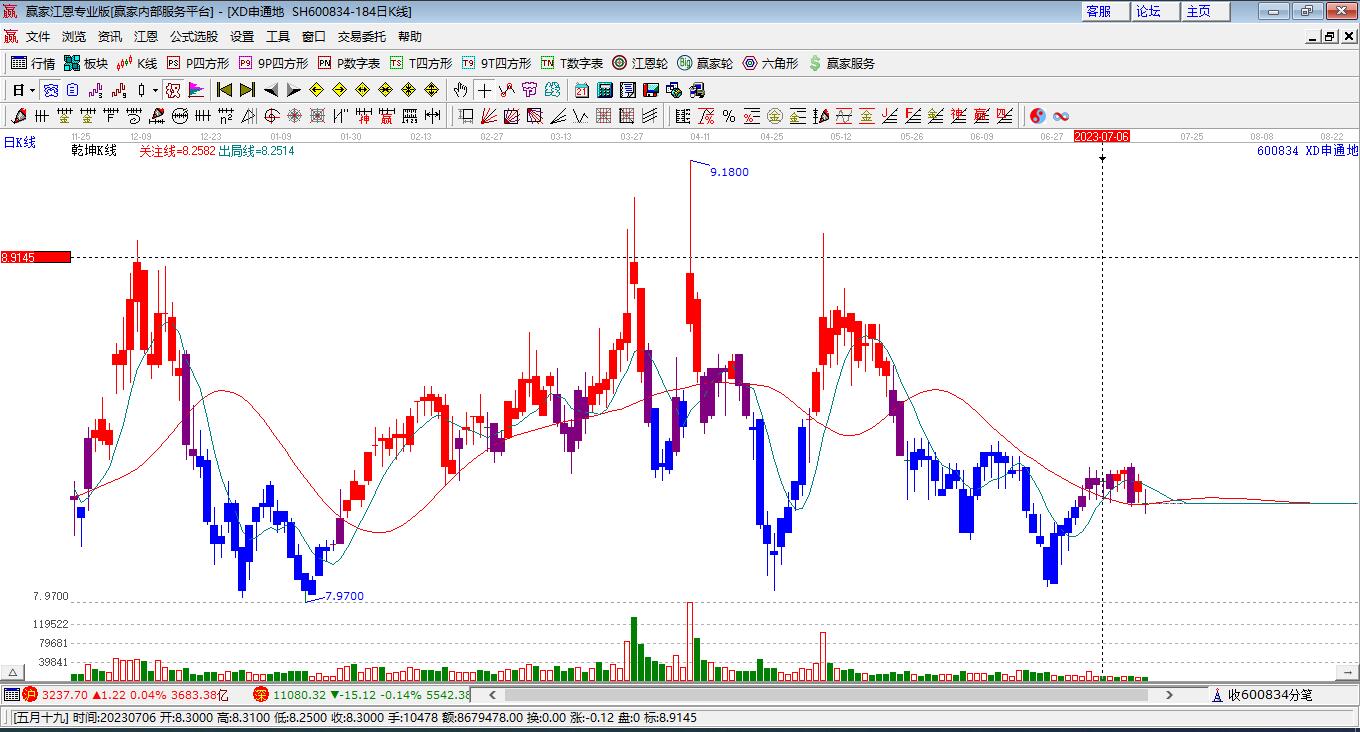Open the 日 period dropdown
The width and height of the screenshot is (1360, 732).
click(24, 90)
